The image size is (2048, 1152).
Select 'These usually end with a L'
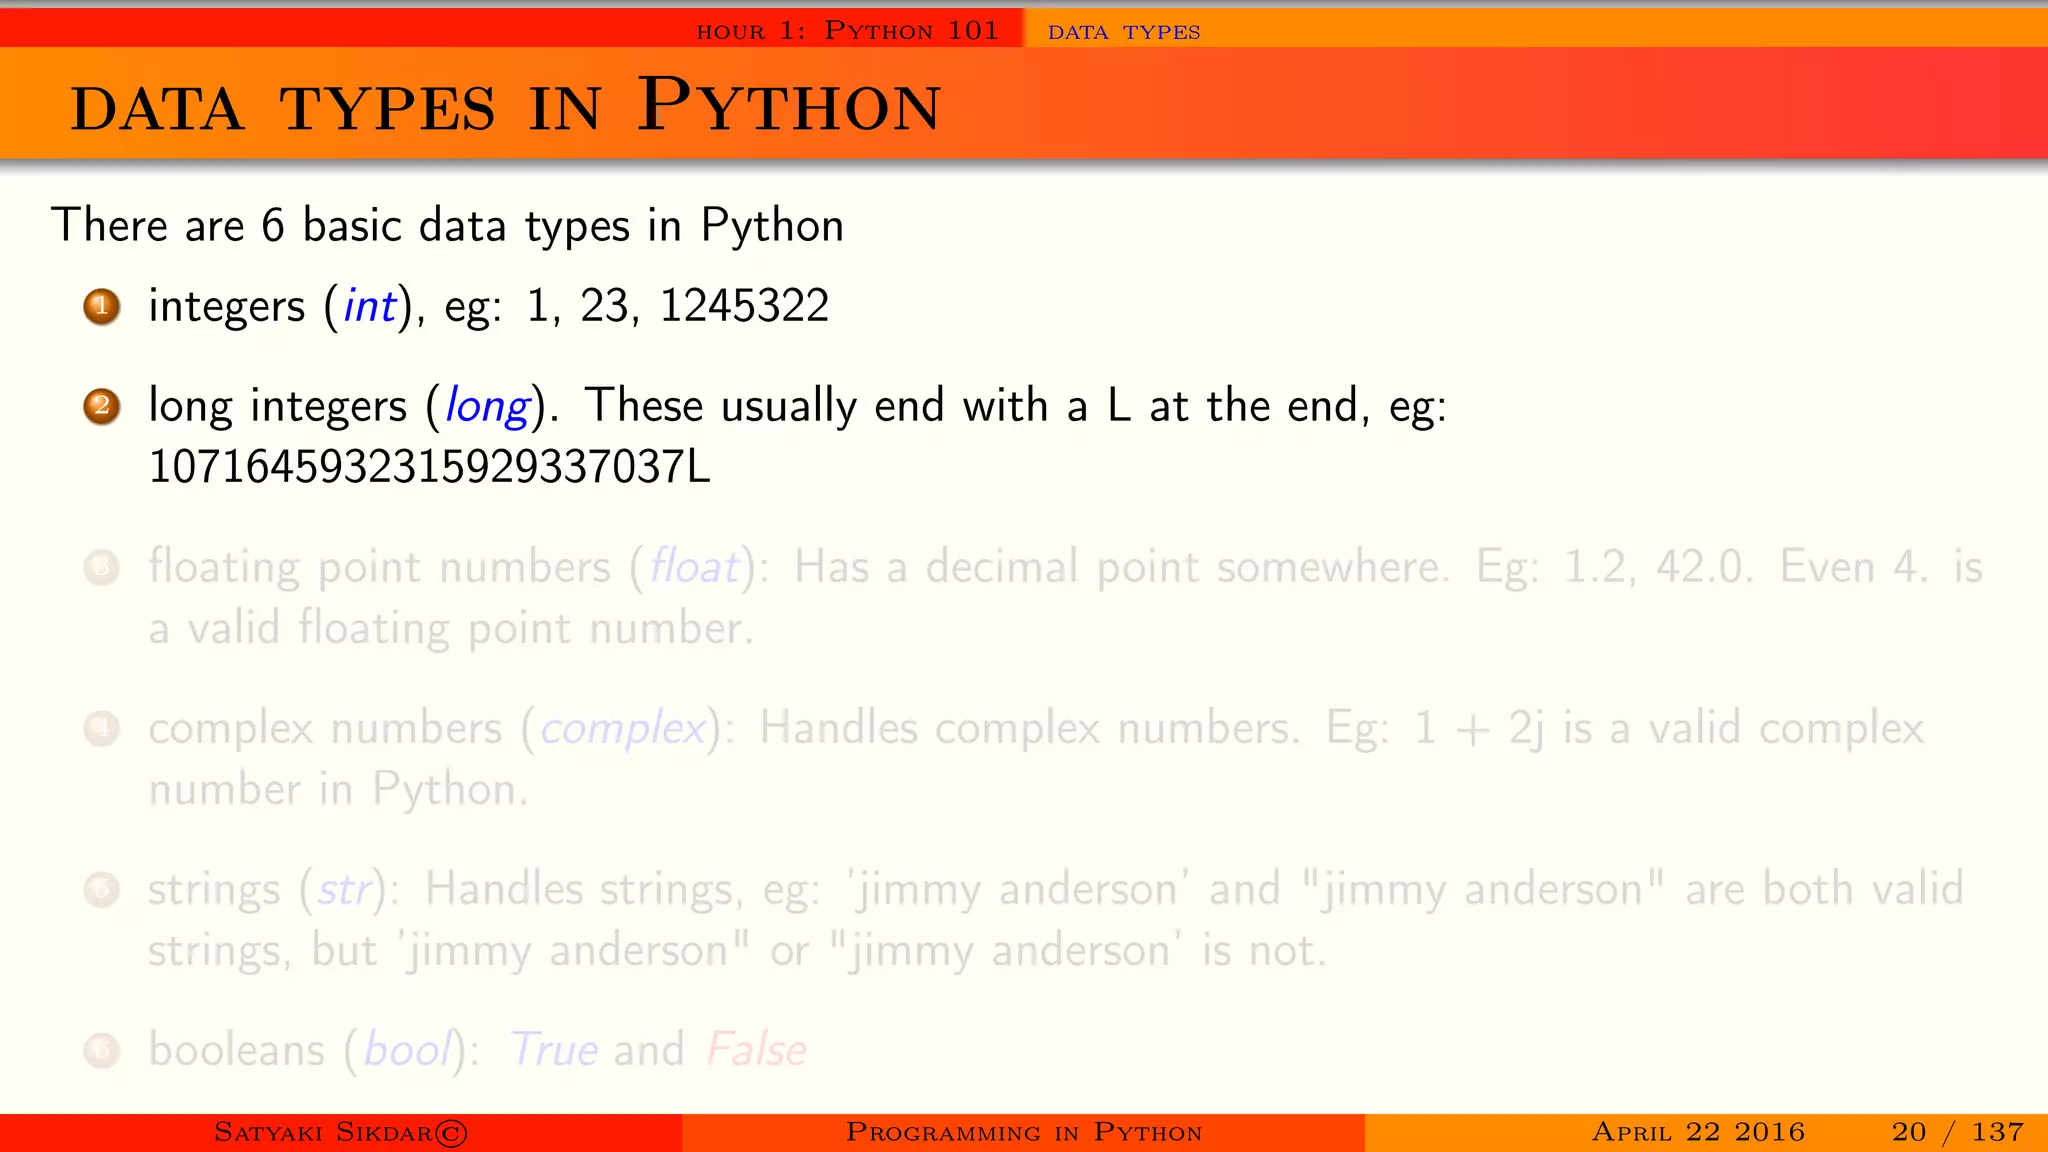[x=858, y=406]
